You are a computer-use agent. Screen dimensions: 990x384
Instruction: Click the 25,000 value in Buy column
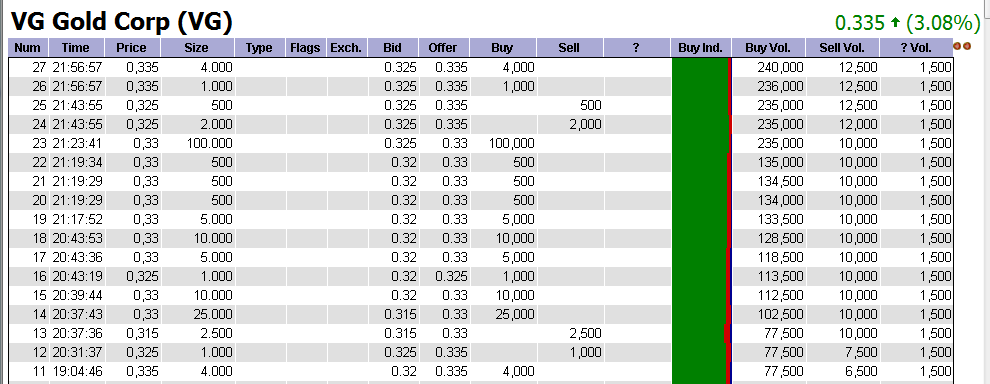[x=515, y=314]
